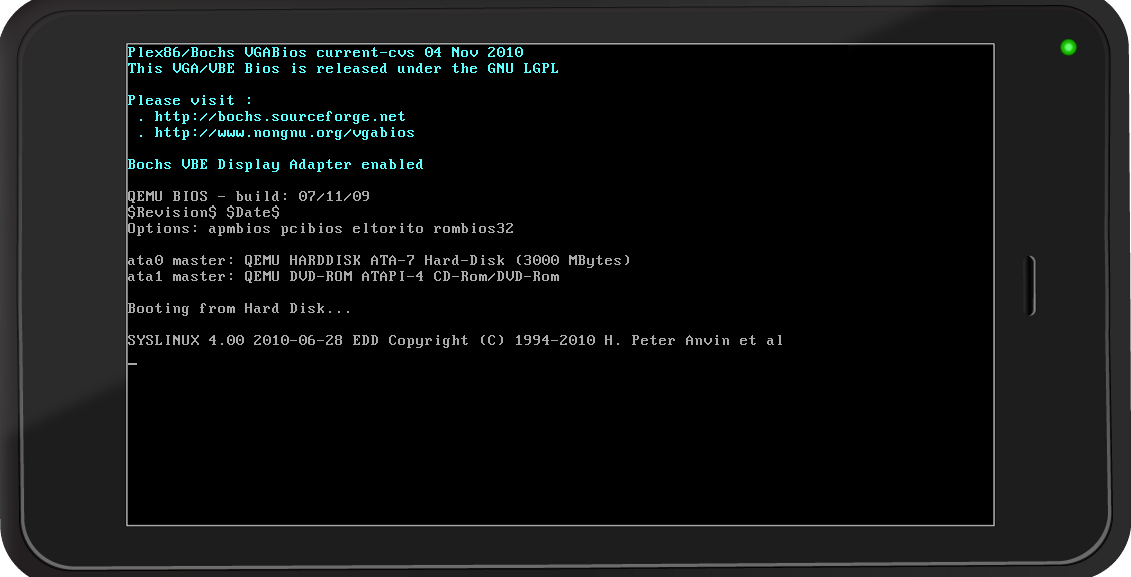Click the 'Please visit :' text
This screenshot has width=1131, height=577.
pos(190,101)
